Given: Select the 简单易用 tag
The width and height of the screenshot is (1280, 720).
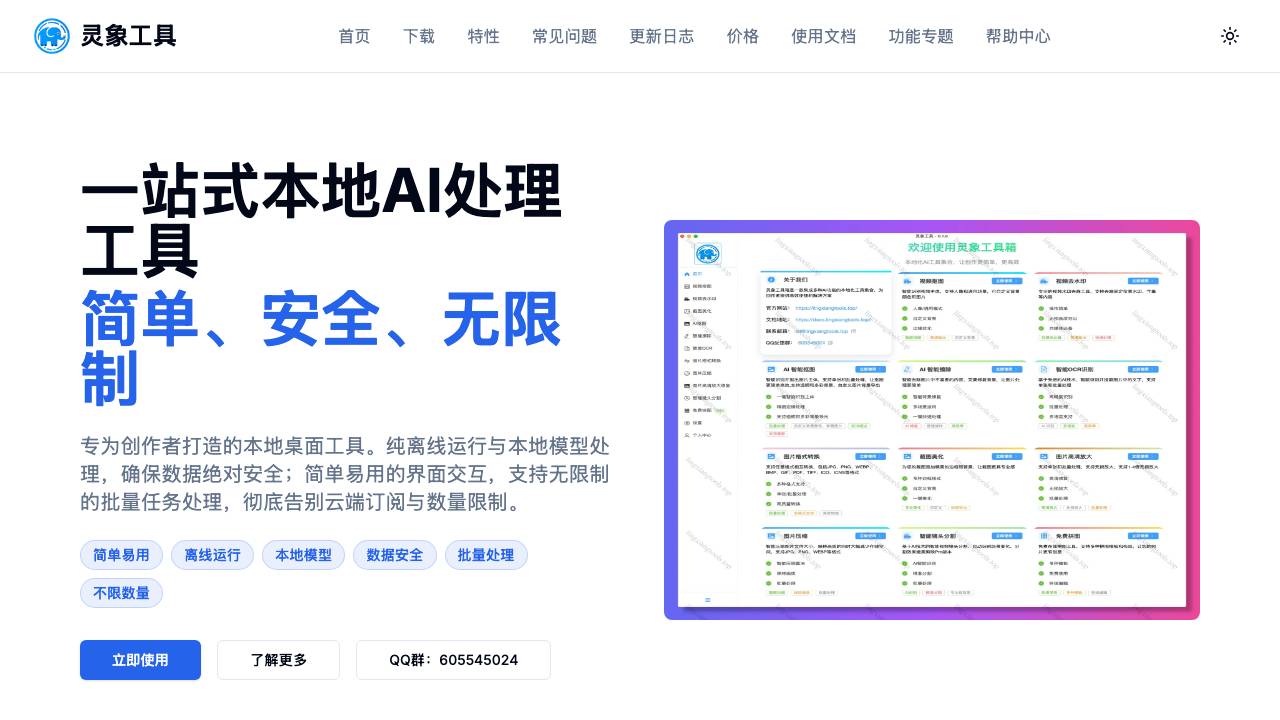Looking at the screenshot, I should [121, 555].
